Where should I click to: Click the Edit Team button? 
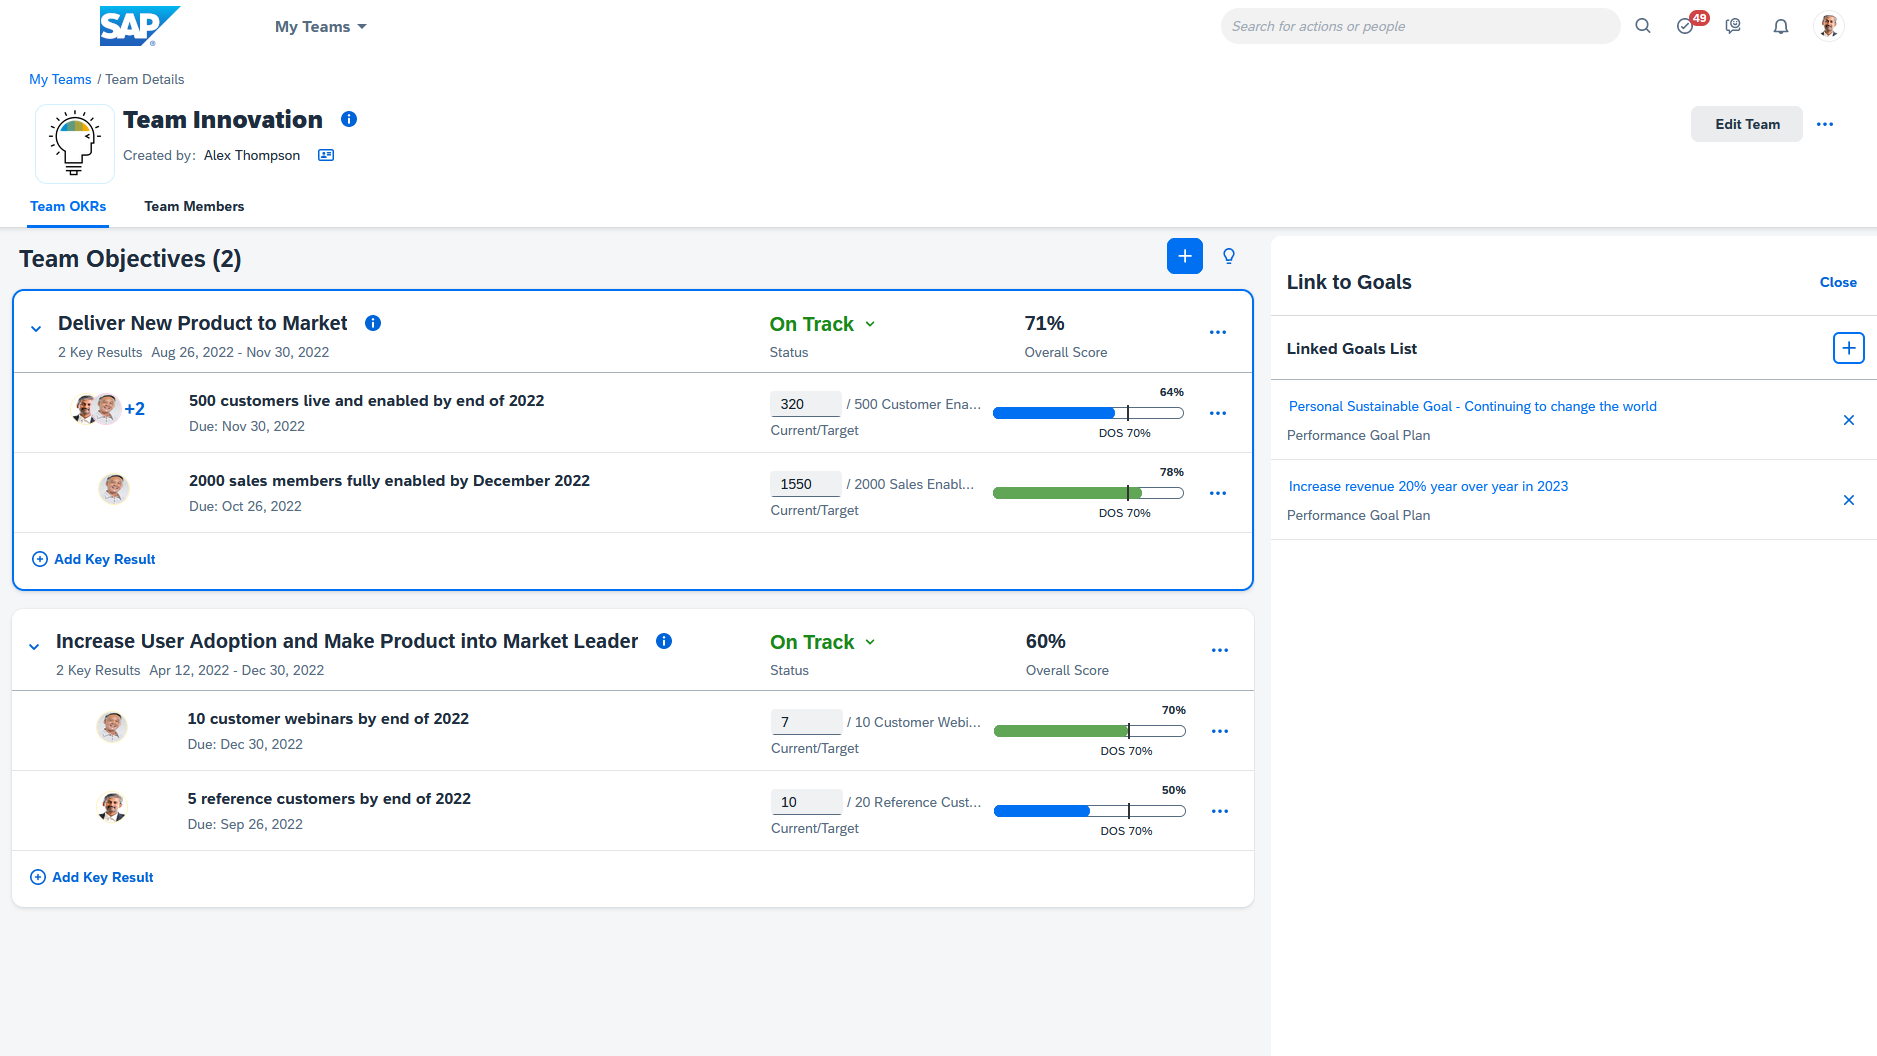click(x=1746, y=124)
